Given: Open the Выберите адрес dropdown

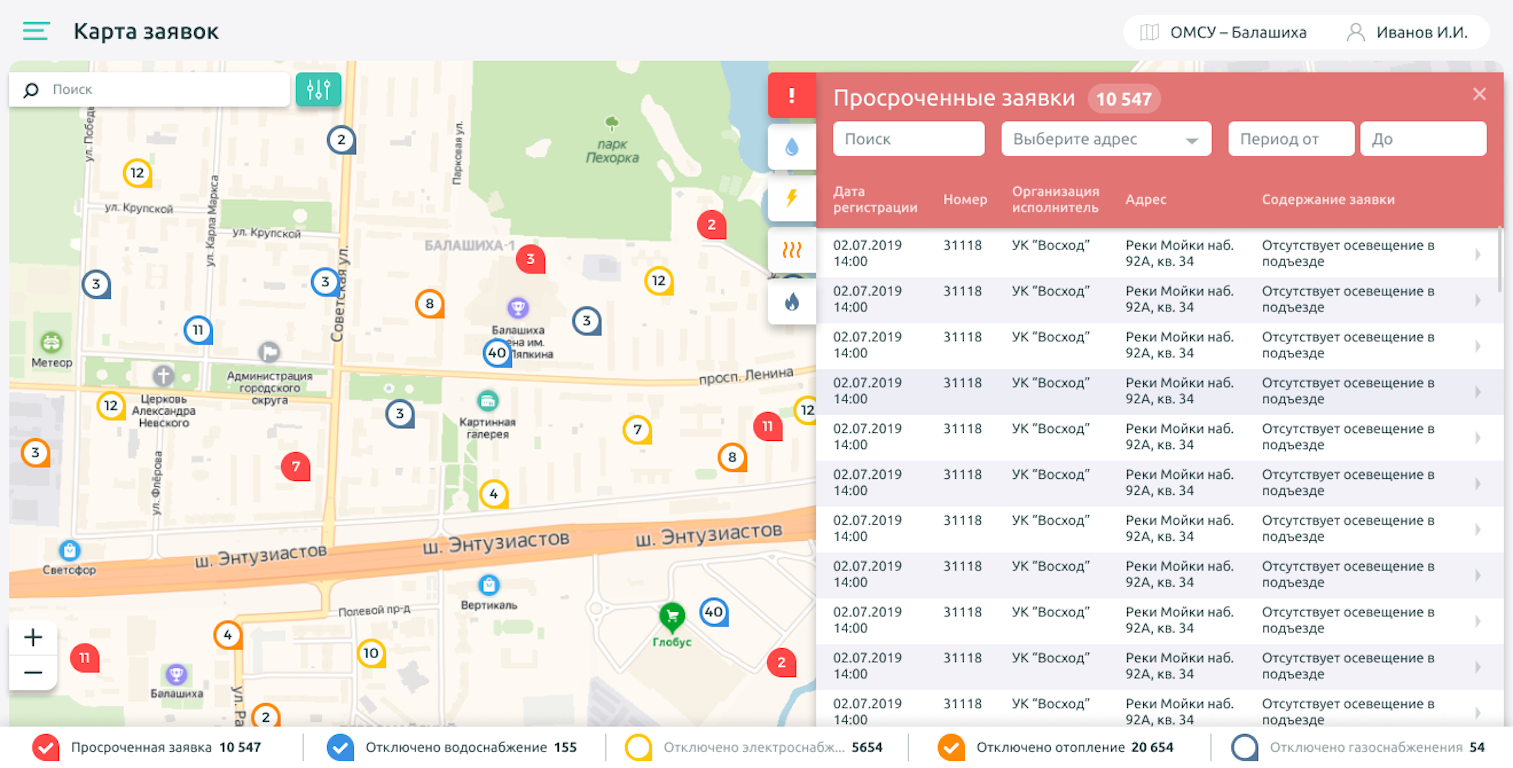Looking at the screenshot, I should click(x=1106, y=139).
